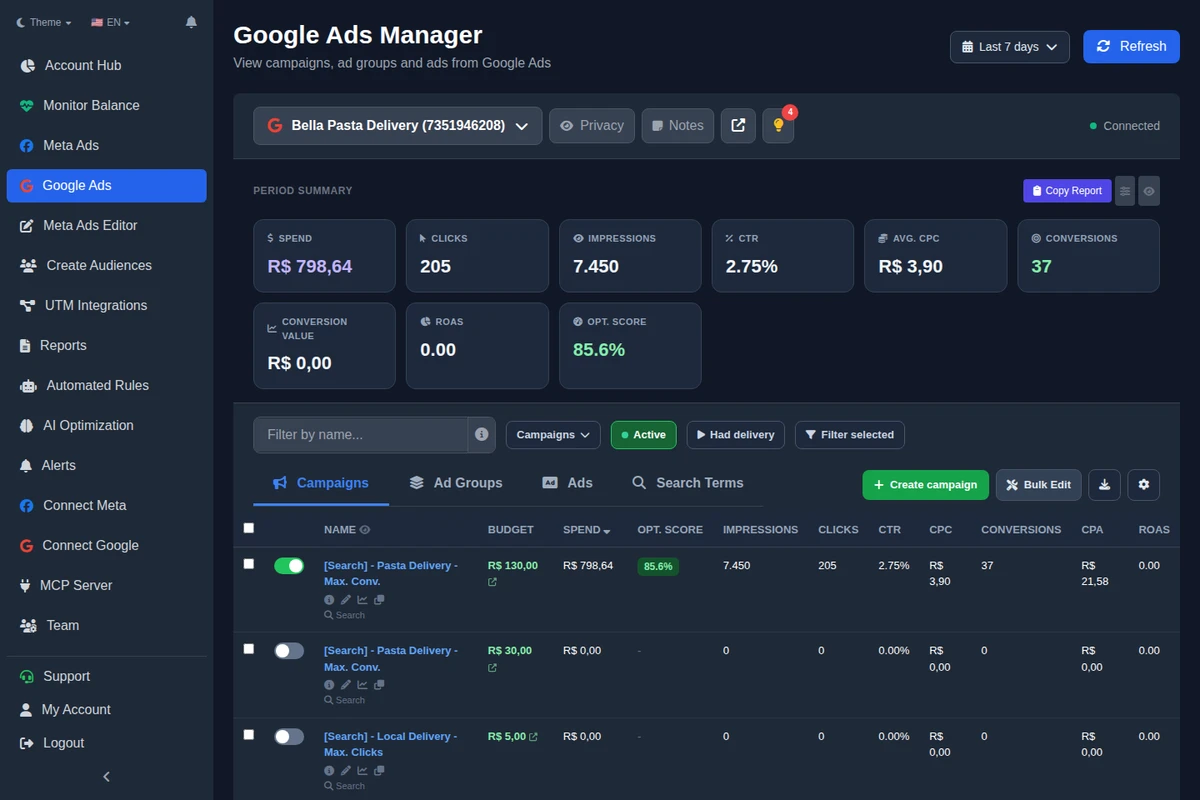
Task: Tick the checkbox for the R$ 30,00 campaign
Action: (x=249, y=649)
